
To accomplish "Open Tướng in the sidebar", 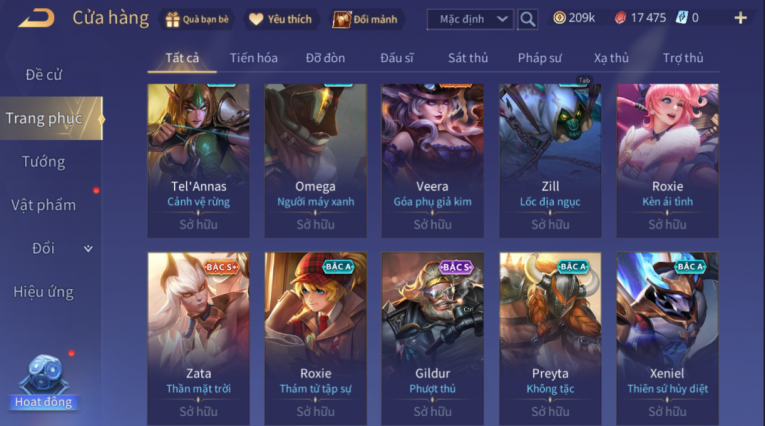I will 43,162.
